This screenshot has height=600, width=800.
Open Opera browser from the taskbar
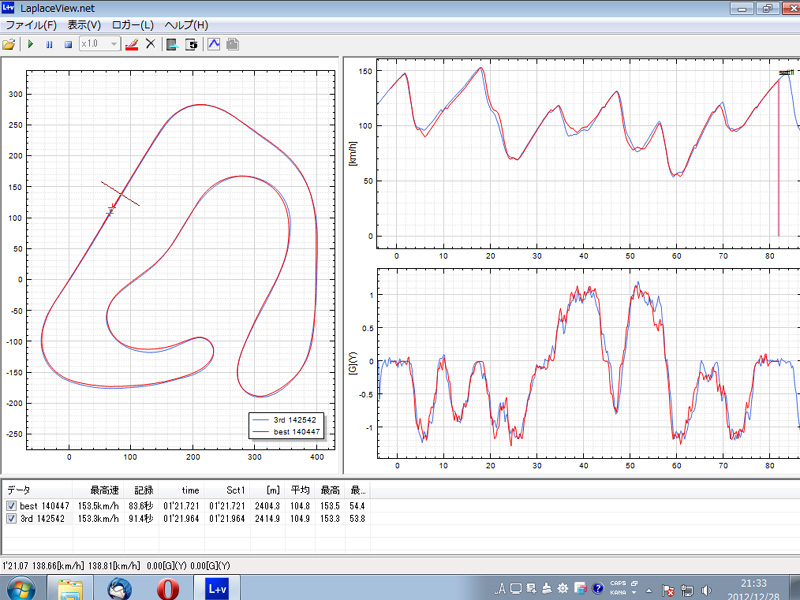coord(168,589)
